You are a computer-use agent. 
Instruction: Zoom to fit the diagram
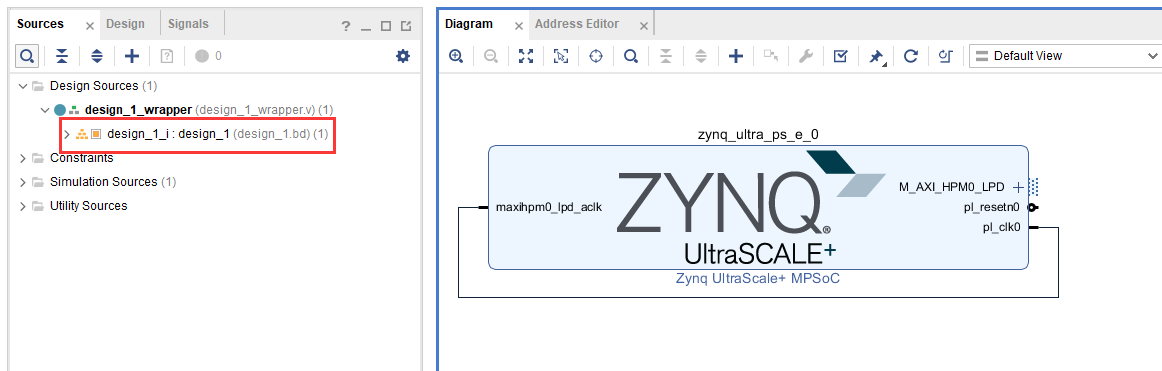coord(526,56)
